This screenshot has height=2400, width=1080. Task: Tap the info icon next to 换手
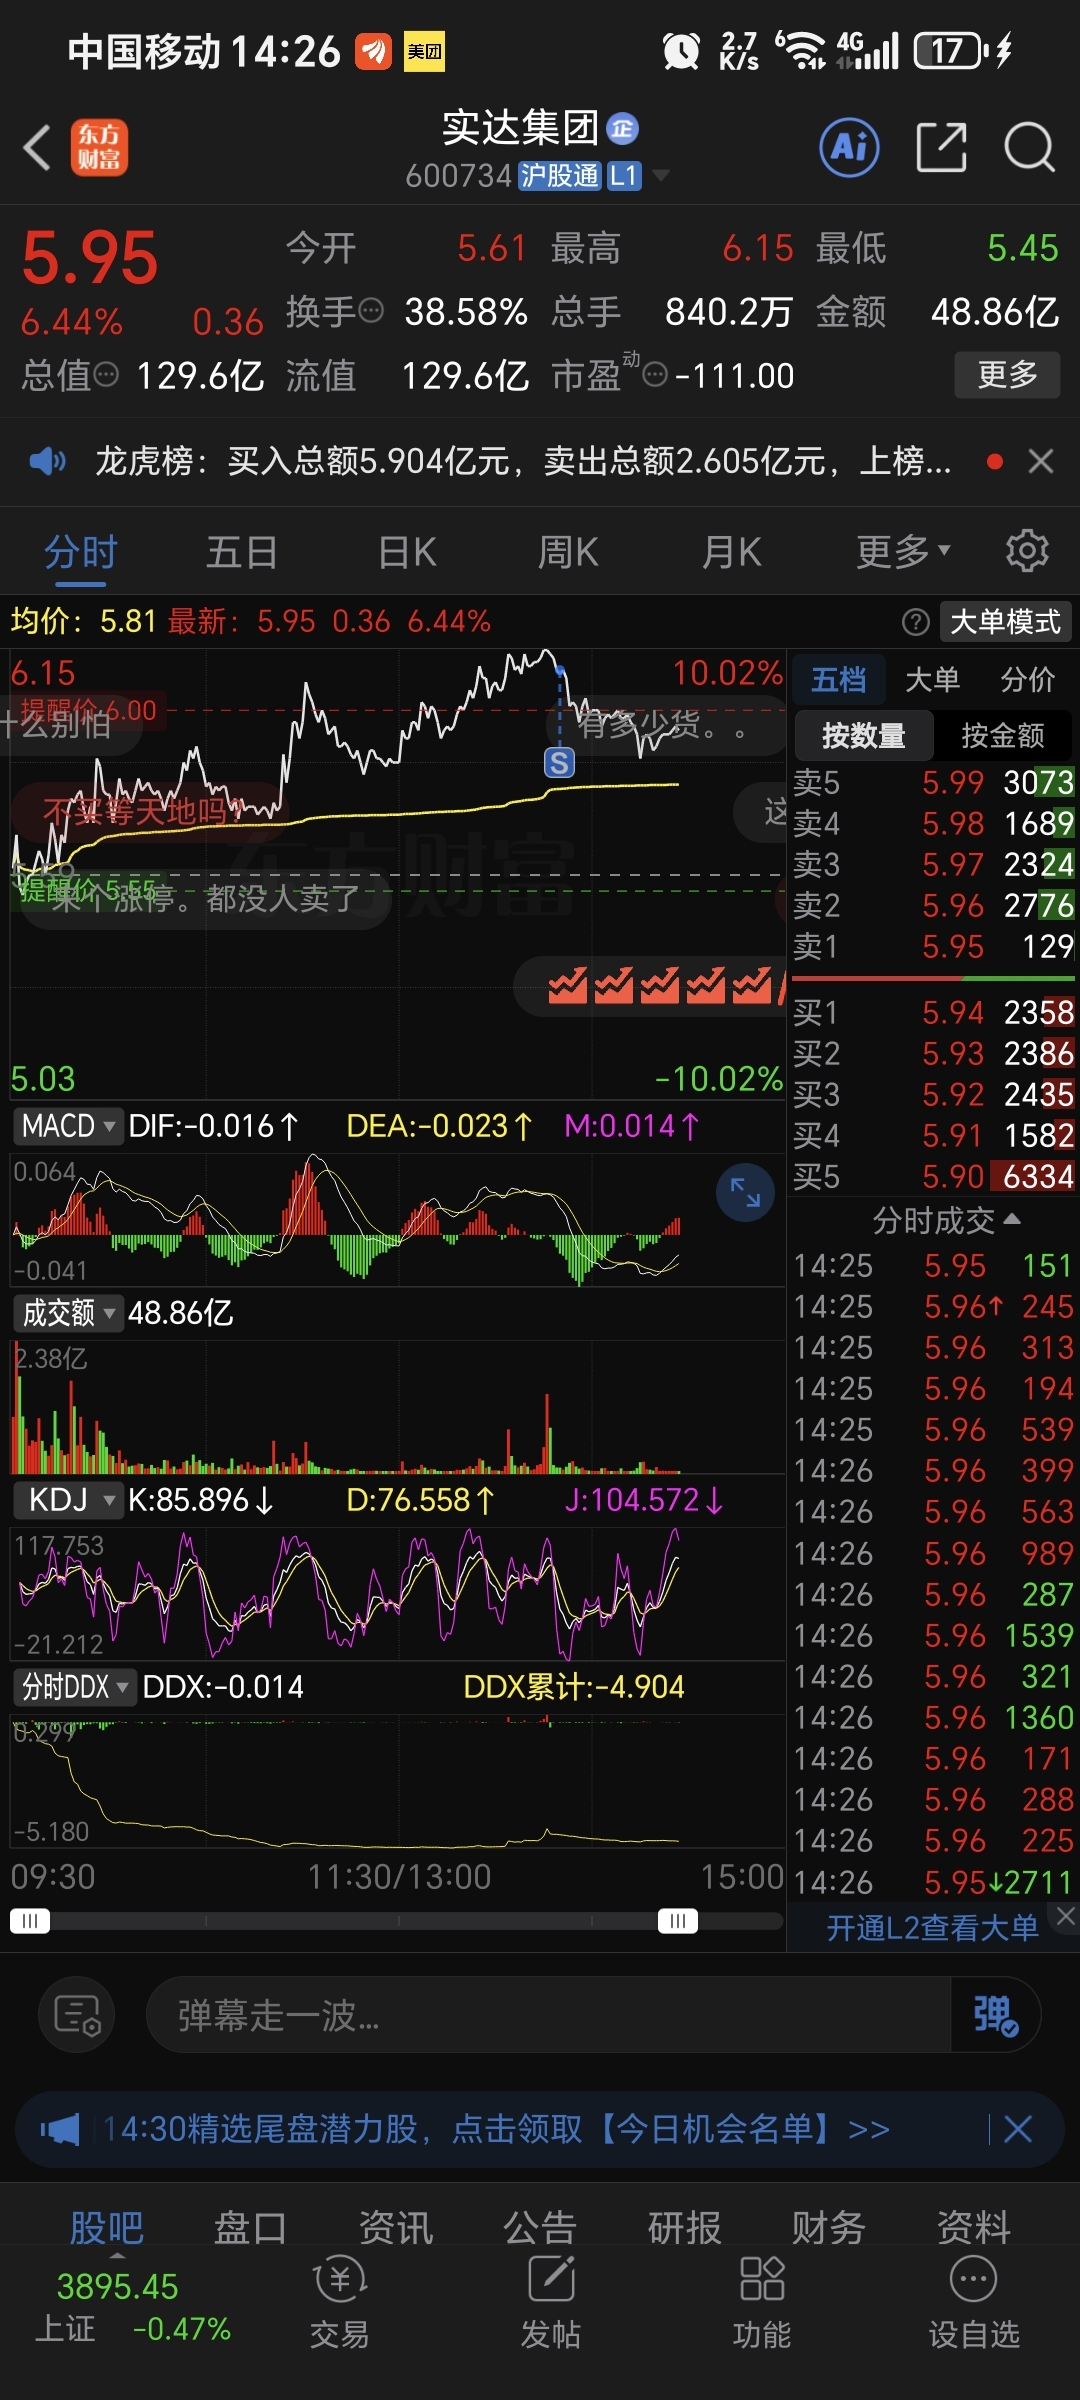pyautogui.click(x=371, y=311)
